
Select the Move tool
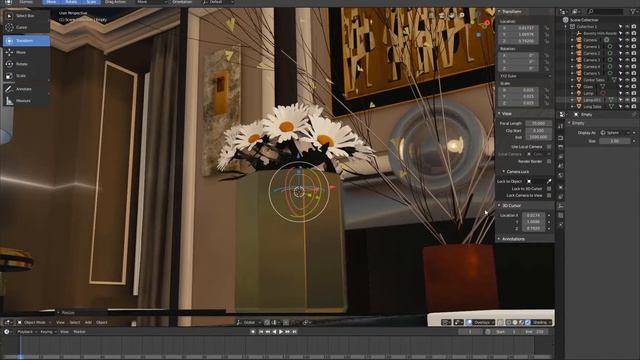[26, 52]
